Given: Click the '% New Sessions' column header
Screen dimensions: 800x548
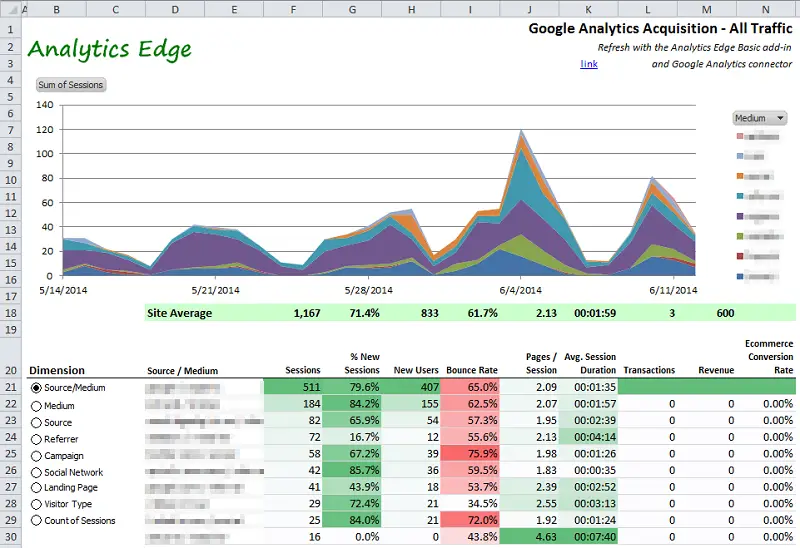Looking at the screenshot, I should coord(362,363).
